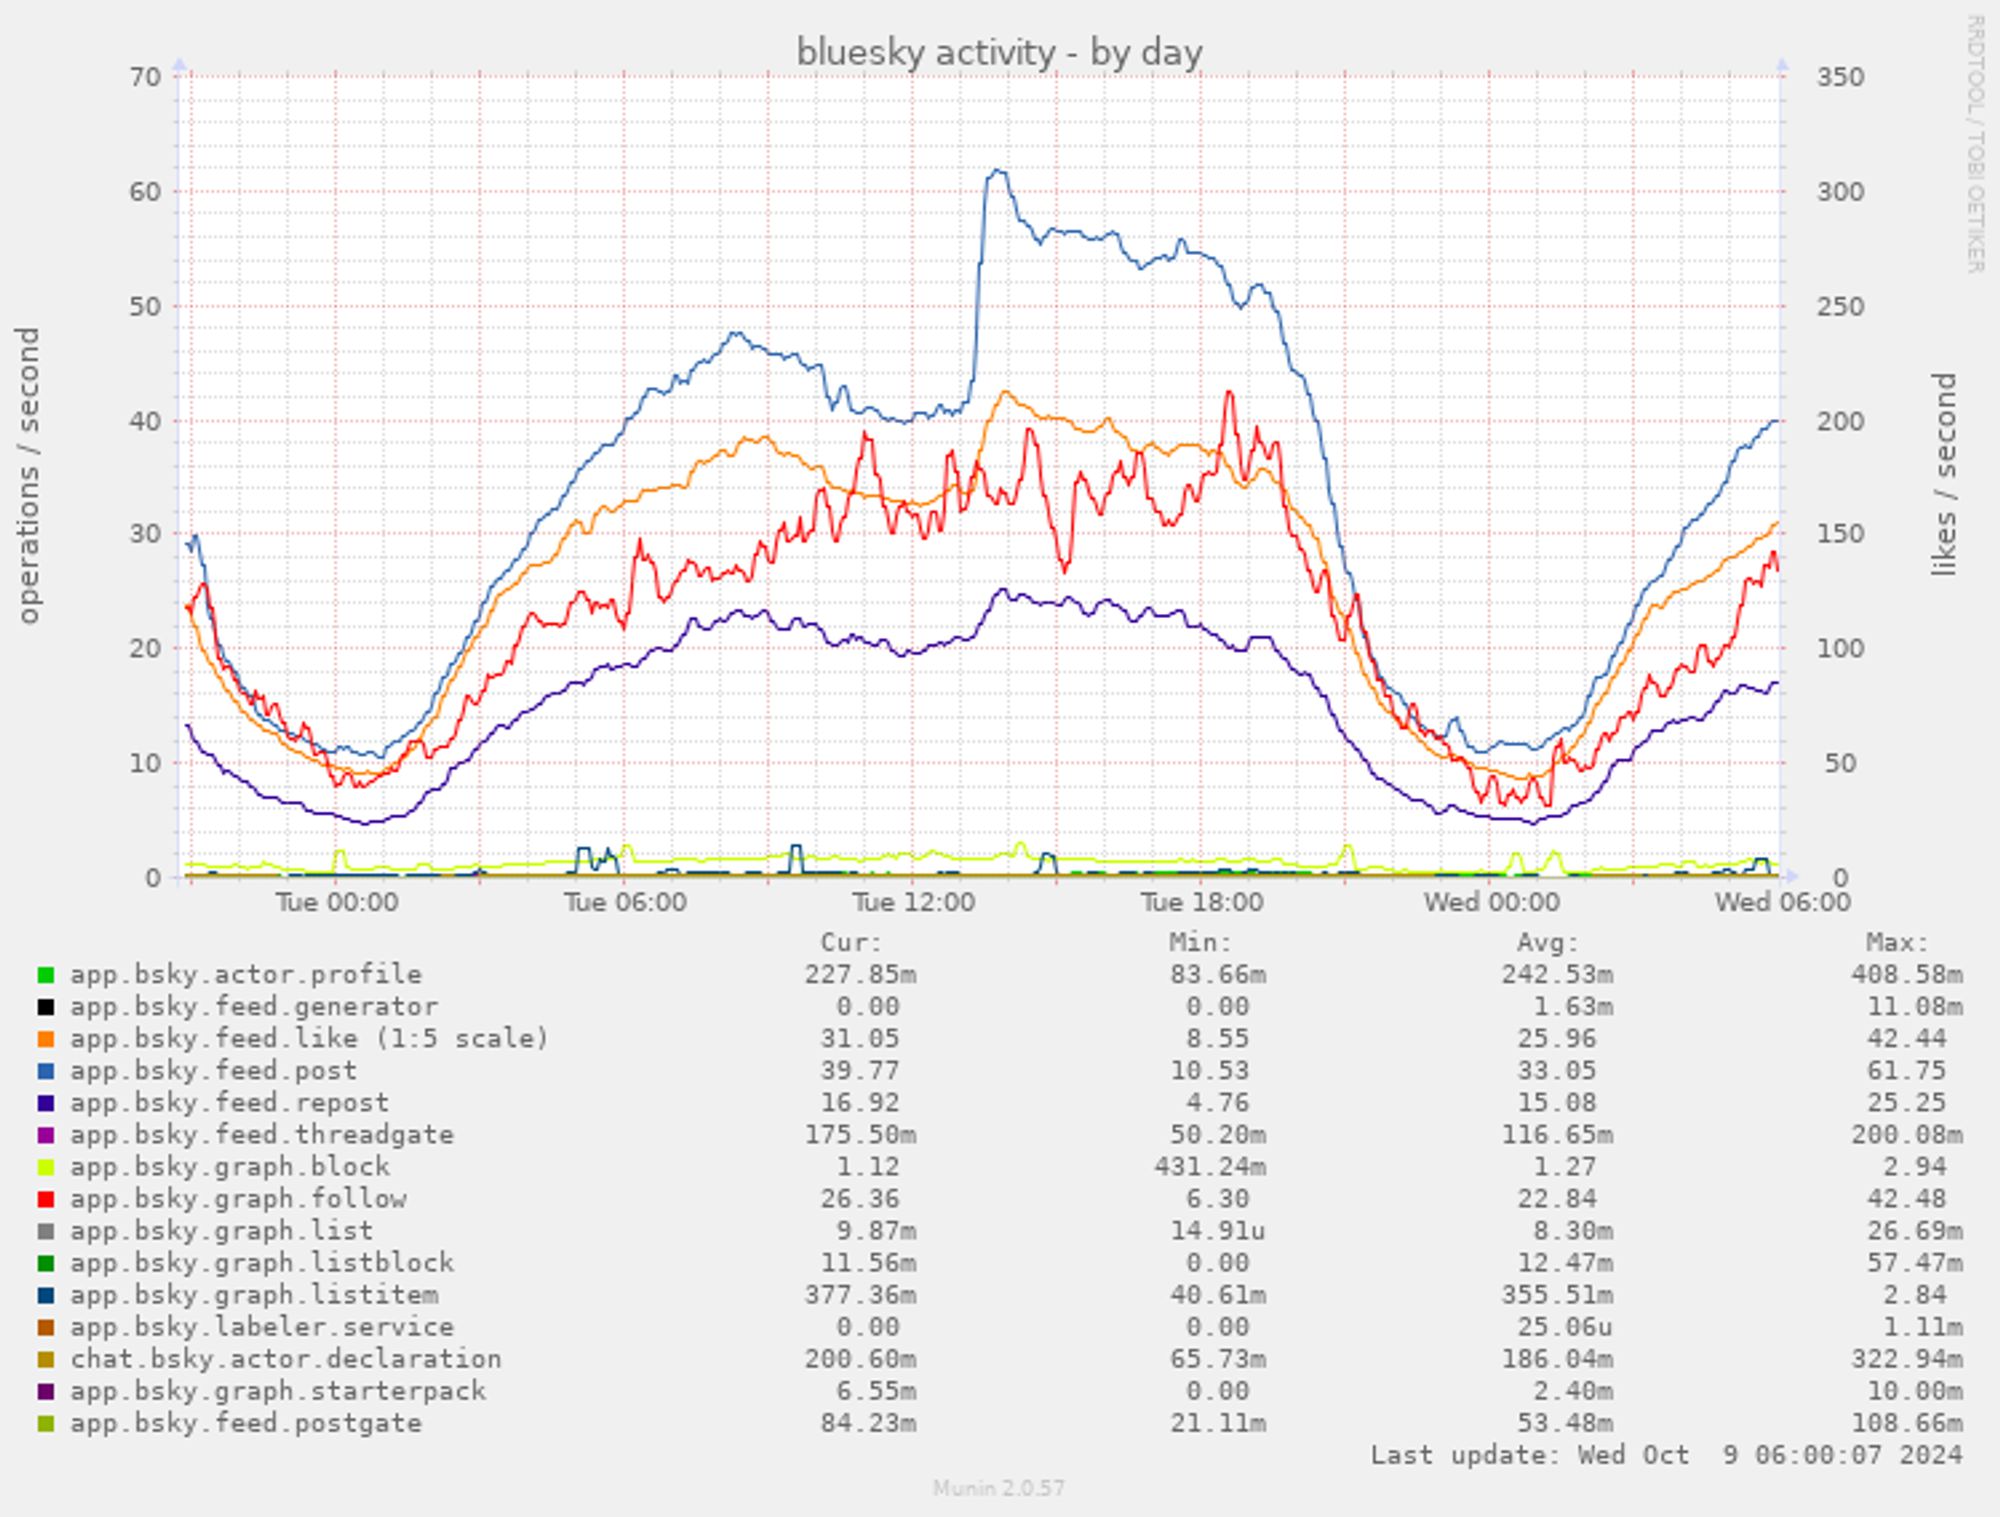Select the legend label app.bsky.feed.repost
2000x1517 pixels.
230,1102
